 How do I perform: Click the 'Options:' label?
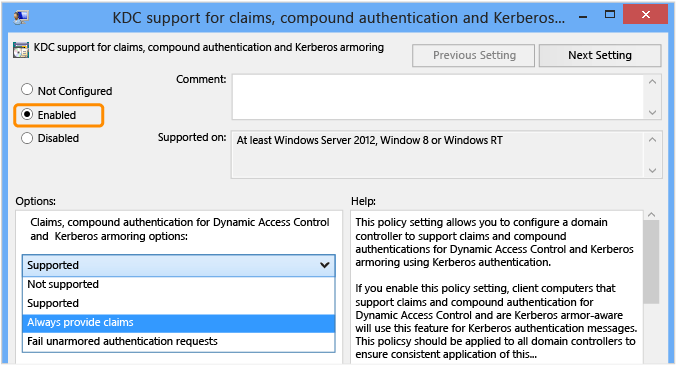pyautogui.click(x=36, y=201)
